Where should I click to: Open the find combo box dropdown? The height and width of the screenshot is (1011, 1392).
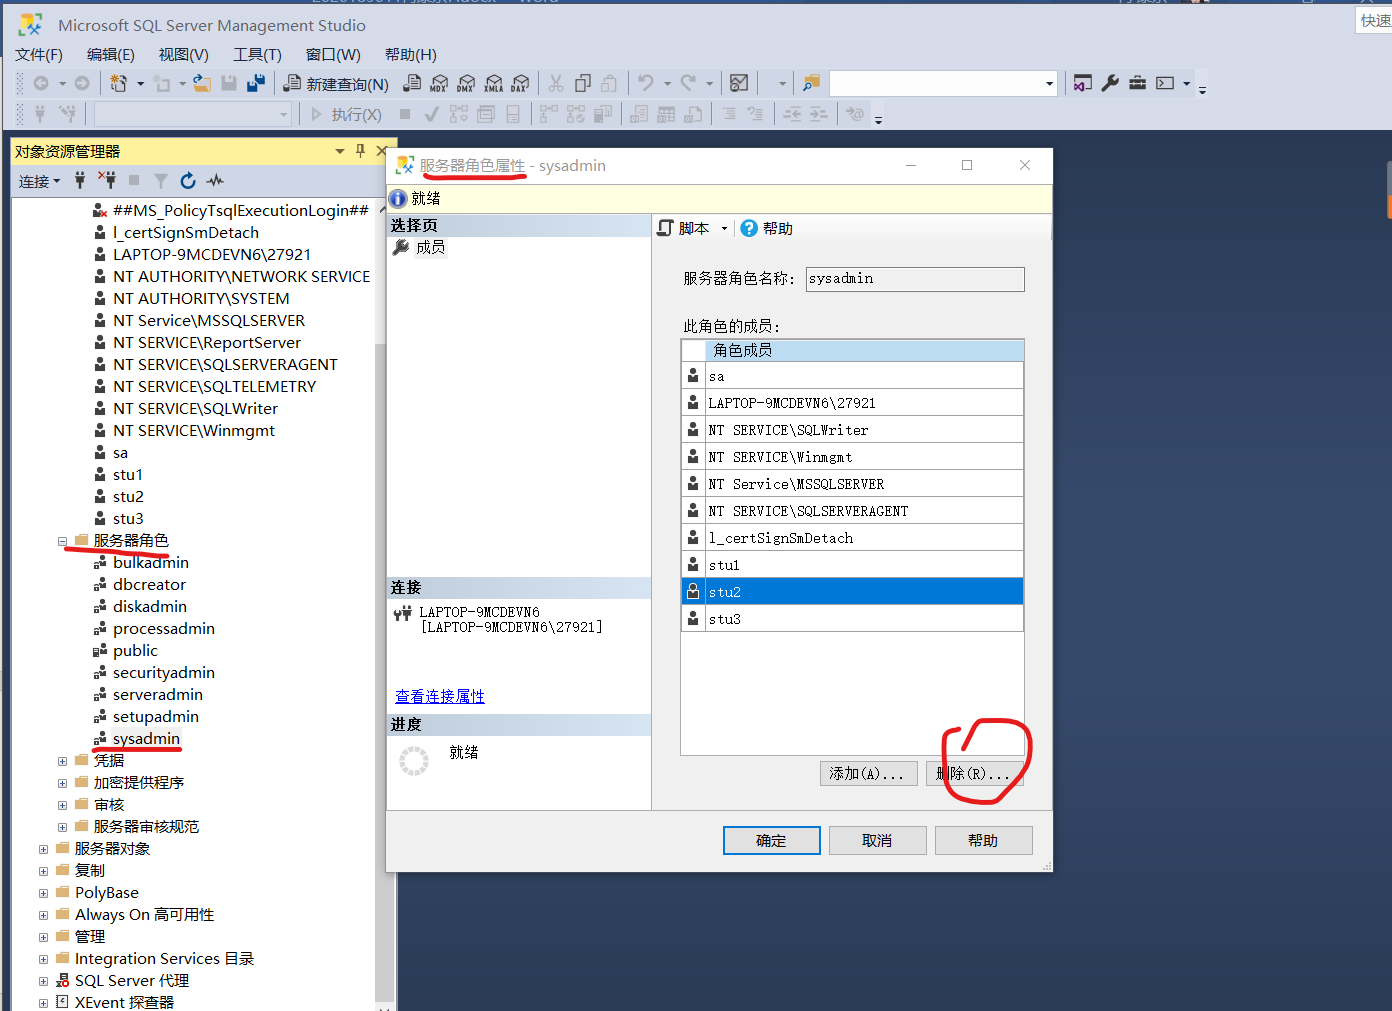tap(1049, 84)
